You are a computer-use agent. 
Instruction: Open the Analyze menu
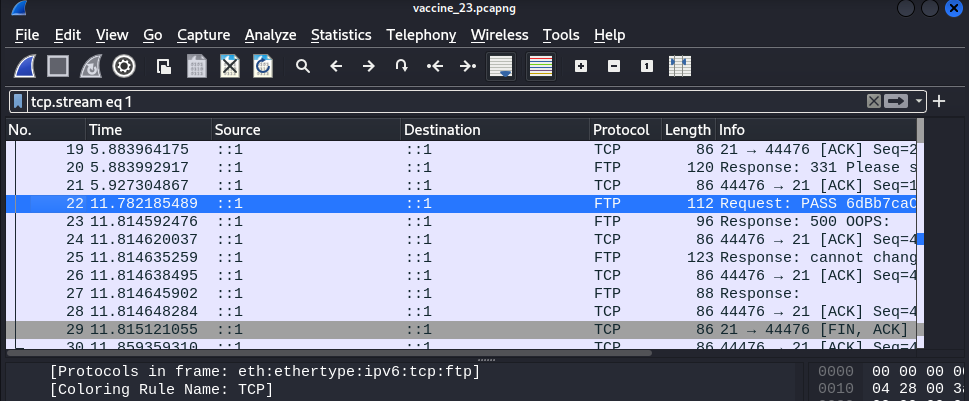pyautogui.click(x=270, y=35)
